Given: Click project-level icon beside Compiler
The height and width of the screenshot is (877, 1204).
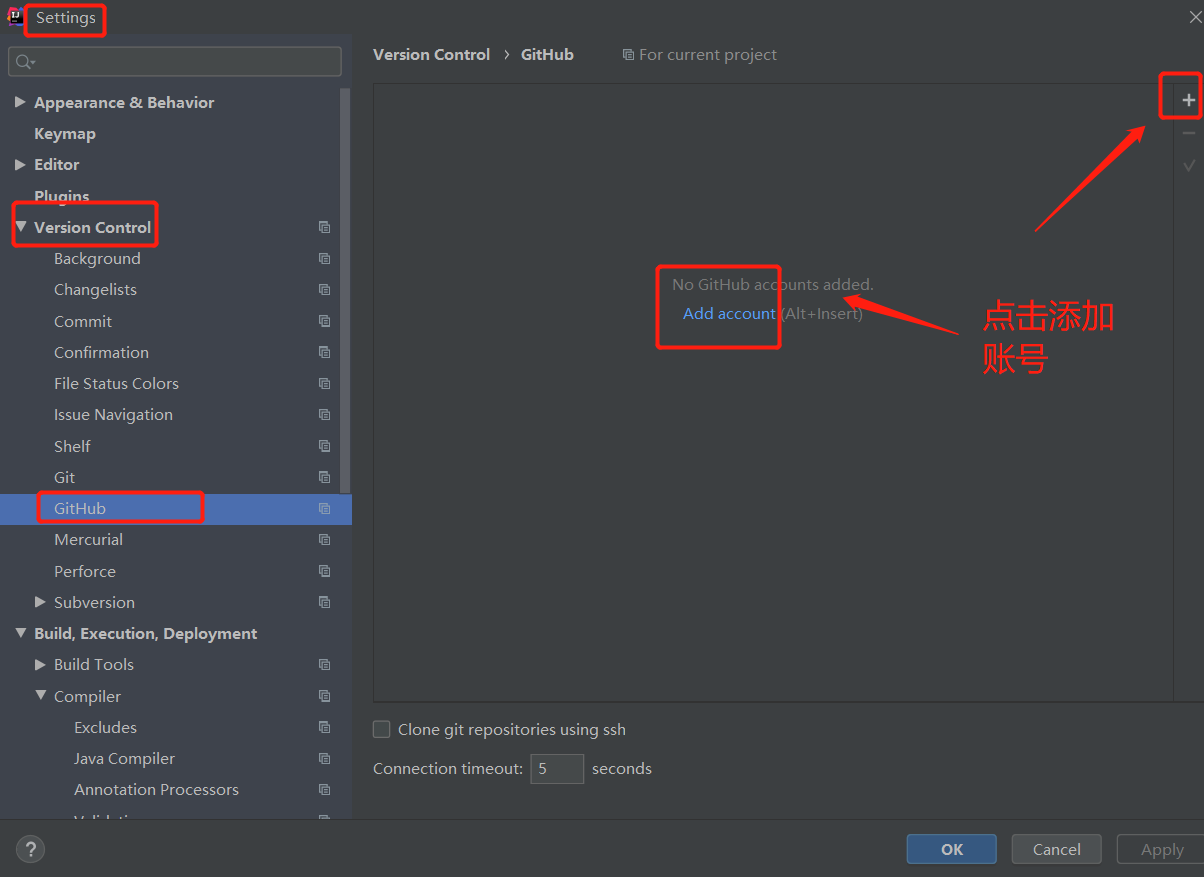Looking at the screenshot, I should point(324,696).
